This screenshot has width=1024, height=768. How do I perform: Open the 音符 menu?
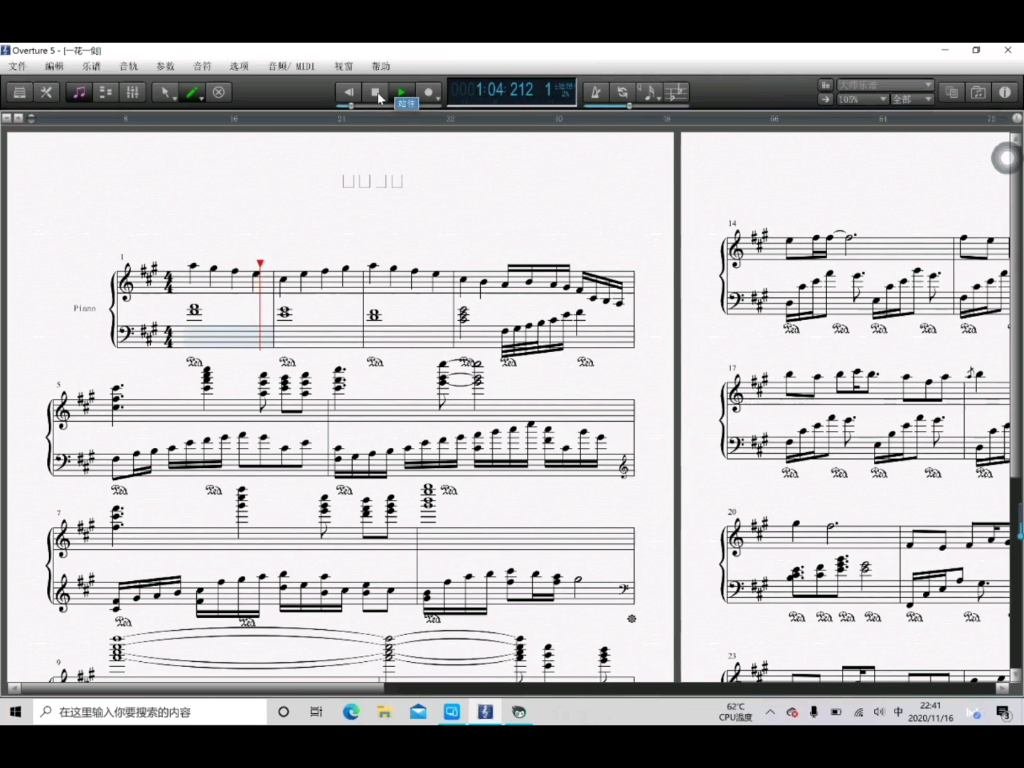tap(202, 66)
